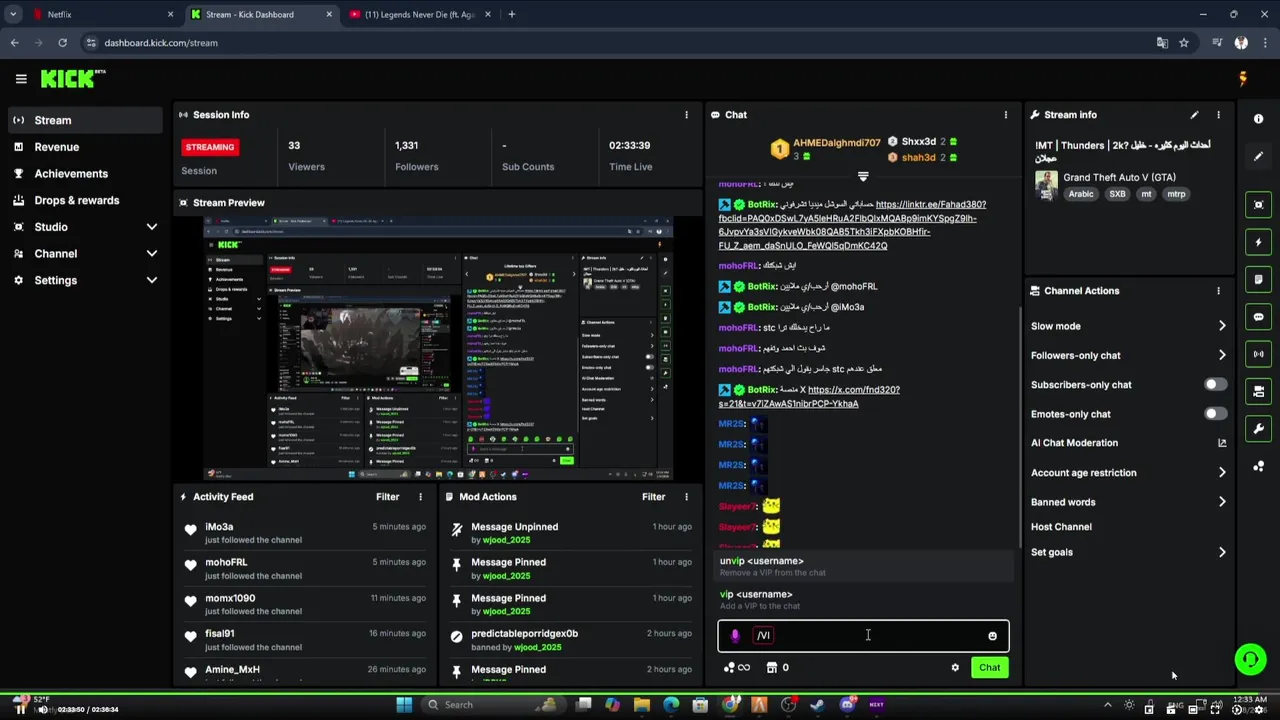Expand Followers-only chat settings
Viewport: 1280px width, 720px height.
(x=1222, y=355)
